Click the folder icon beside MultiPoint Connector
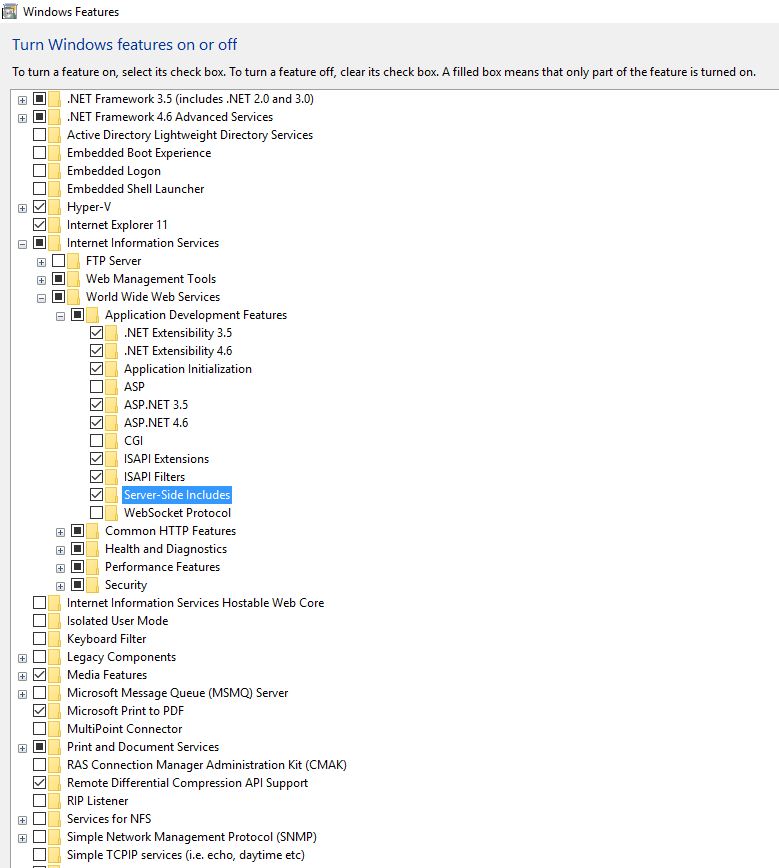 click(54, 729)
